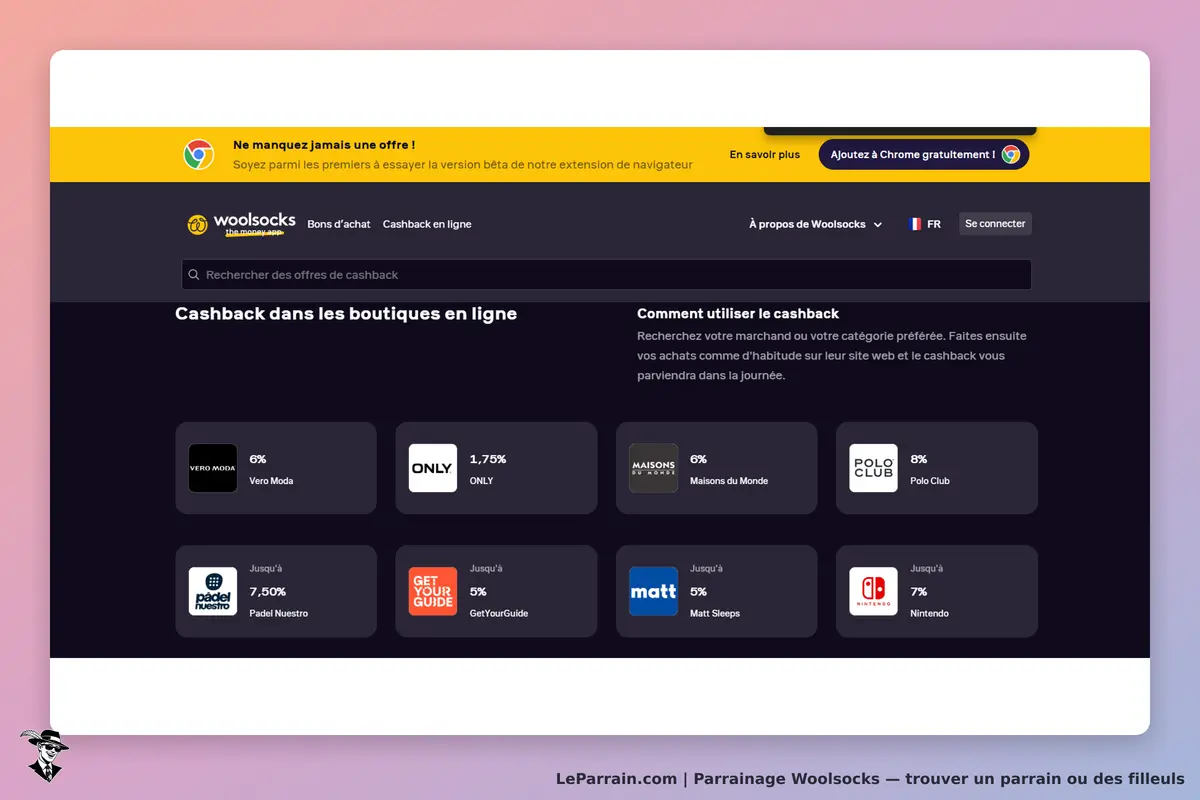Image resolution: width=1200 pixels, height=800 pixels.
Task: Click the search magnifier icon
Action: pyautogui.click(x=194, y=275)
